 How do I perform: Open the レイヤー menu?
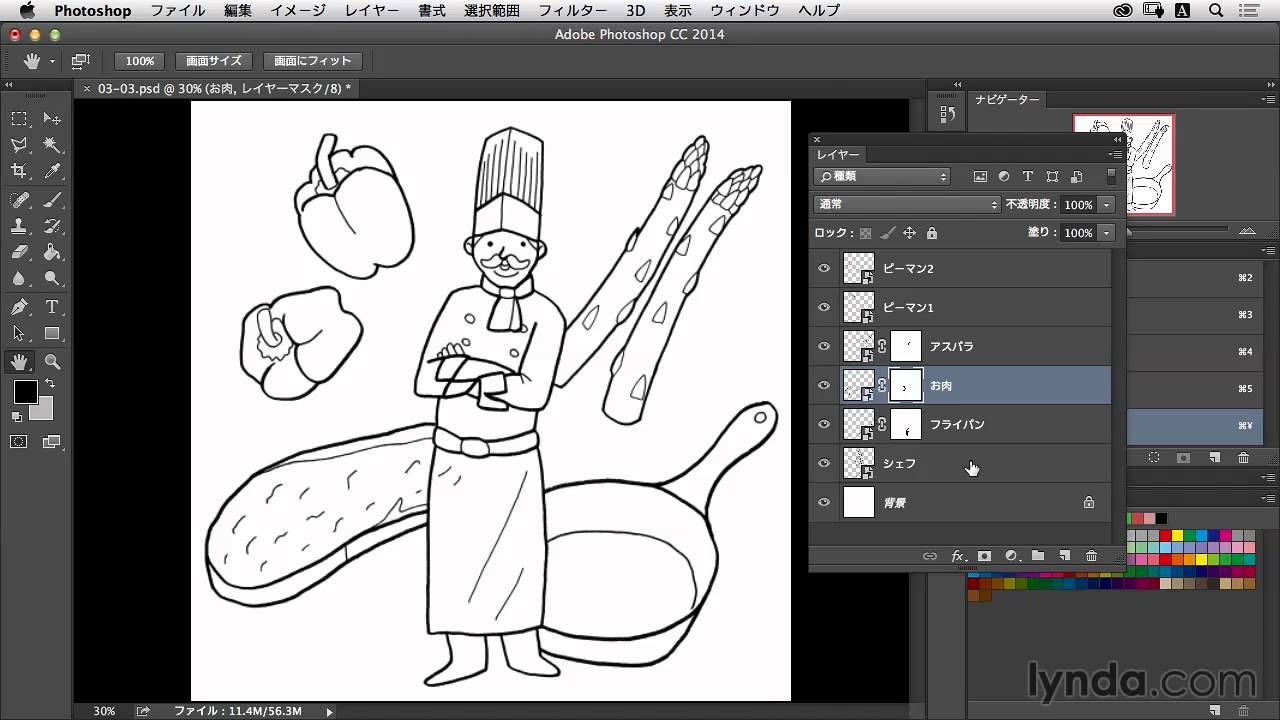coord(372,11)
